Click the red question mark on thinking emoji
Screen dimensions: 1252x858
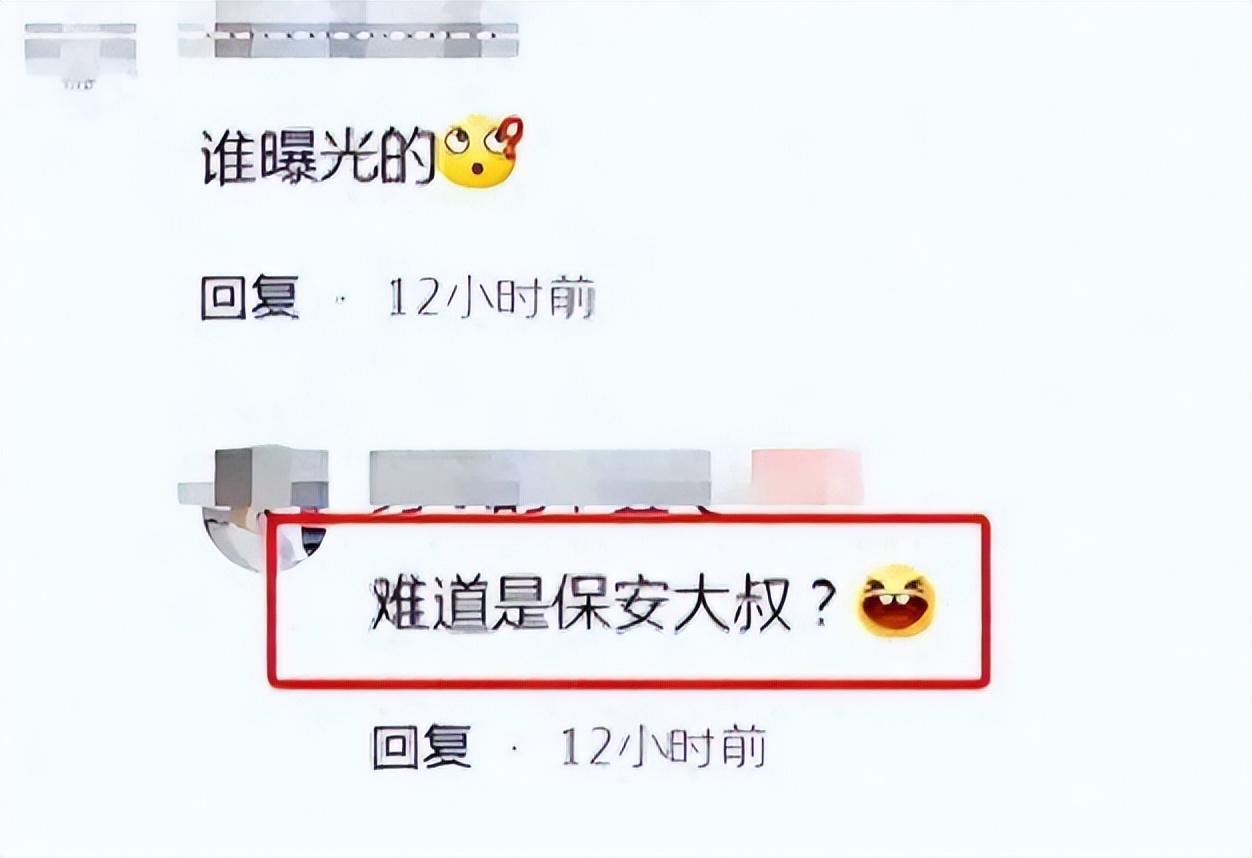[x=511, y=137]
